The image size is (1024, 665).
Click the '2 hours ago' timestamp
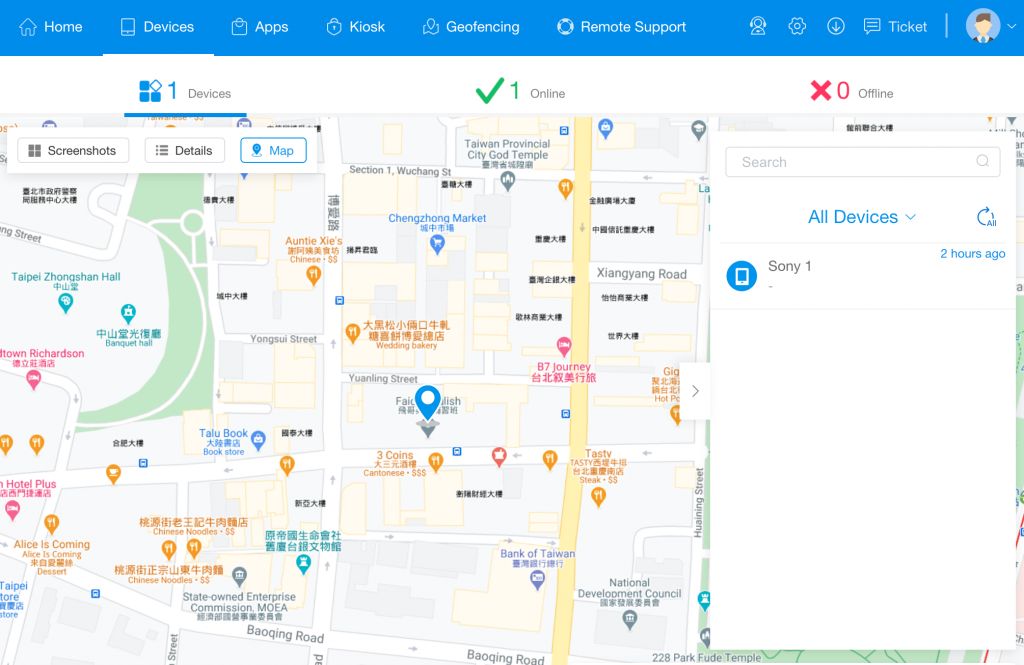[x=972, y=253]
